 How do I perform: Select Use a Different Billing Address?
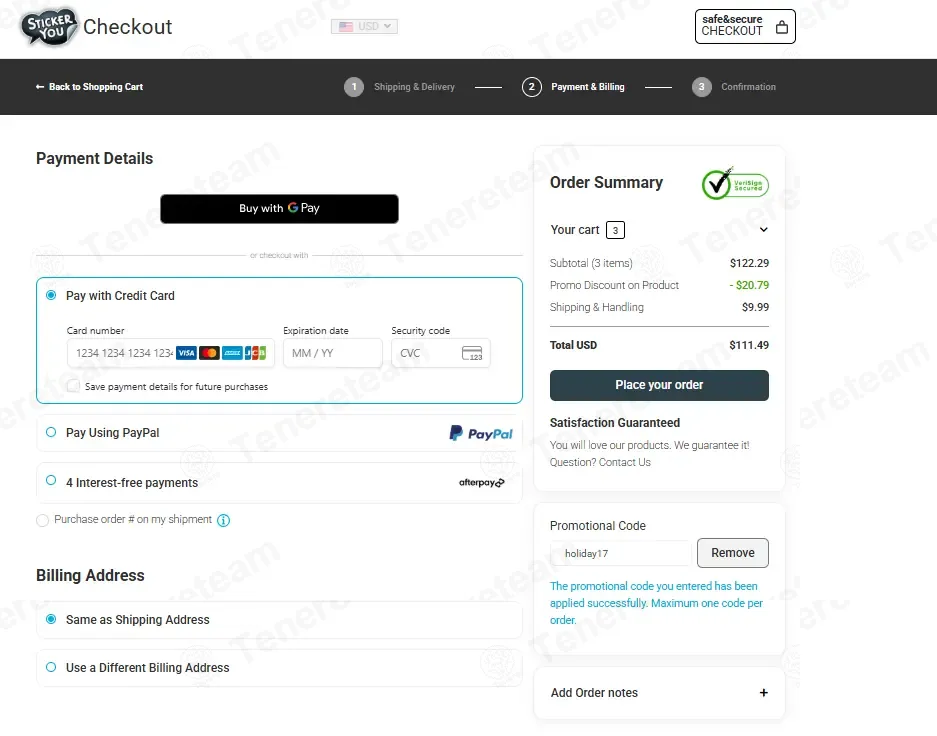click(51, 667)
